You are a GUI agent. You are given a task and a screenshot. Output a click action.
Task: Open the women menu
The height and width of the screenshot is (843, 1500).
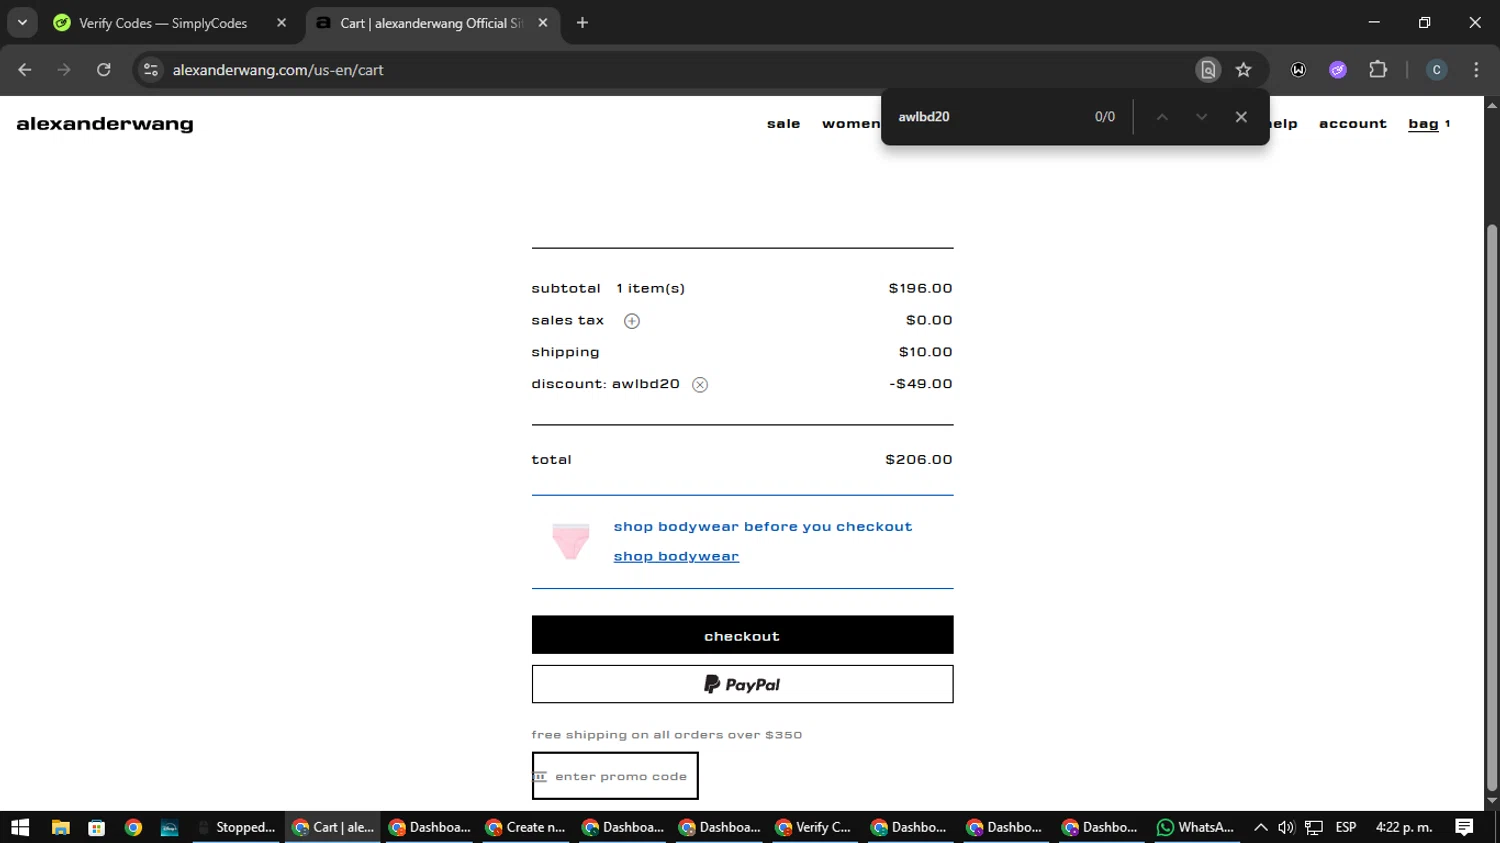[x=850, y=124]
